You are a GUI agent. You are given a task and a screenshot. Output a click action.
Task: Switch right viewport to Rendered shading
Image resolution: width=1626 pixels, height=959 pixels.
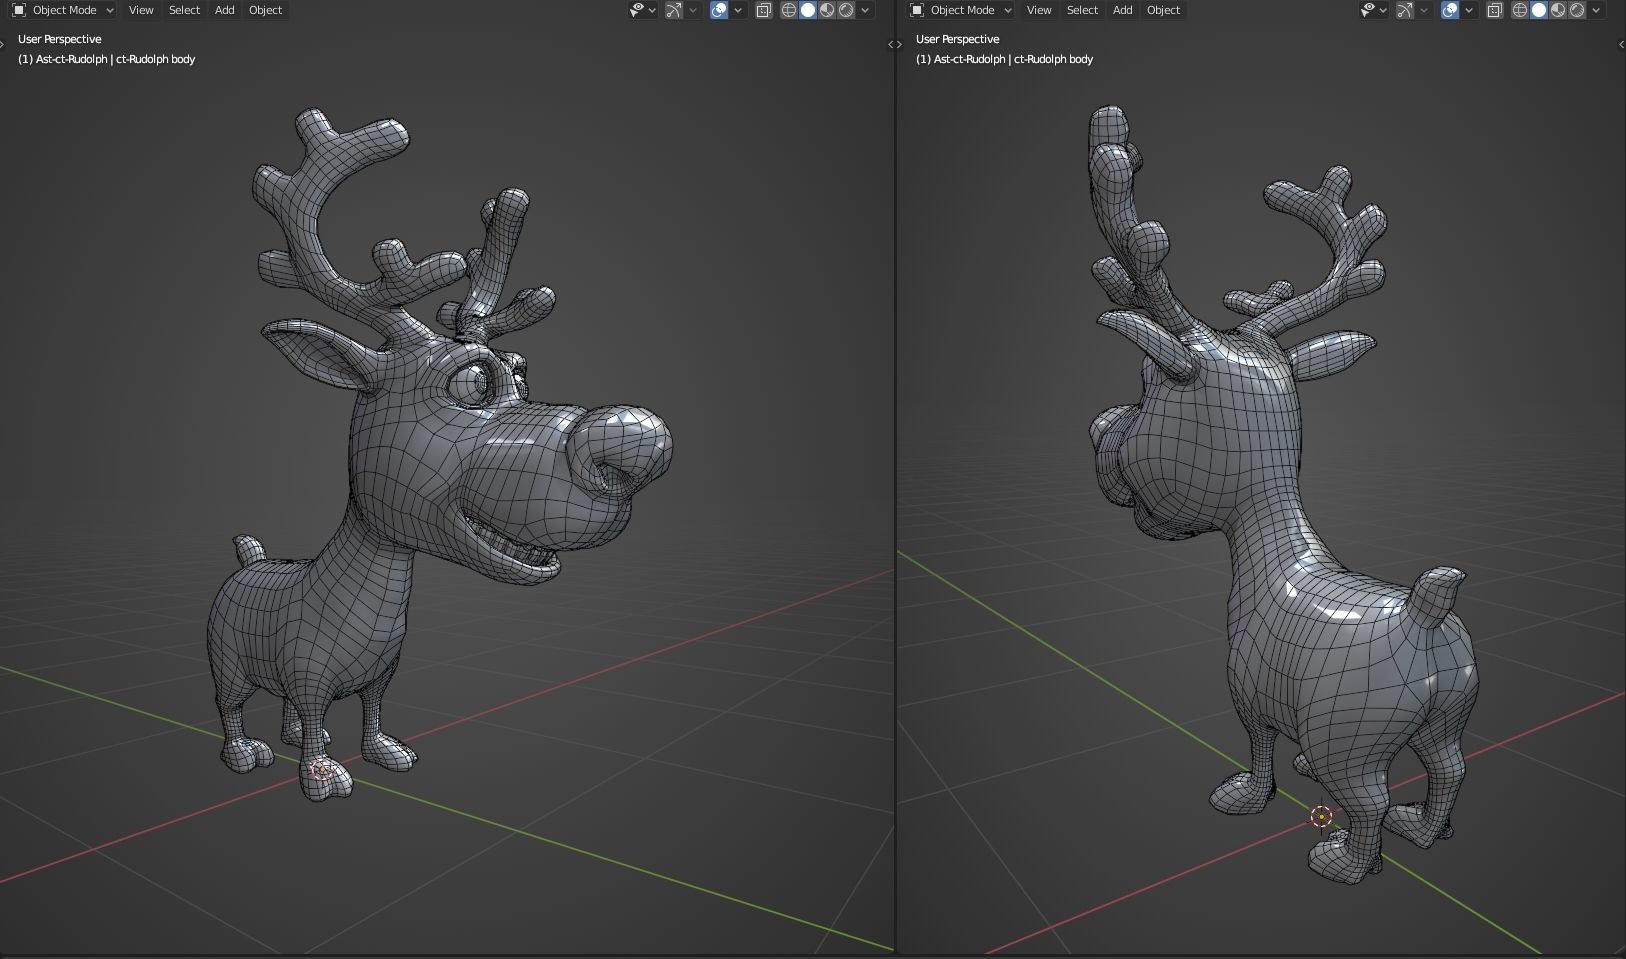tap(1577, 10)
